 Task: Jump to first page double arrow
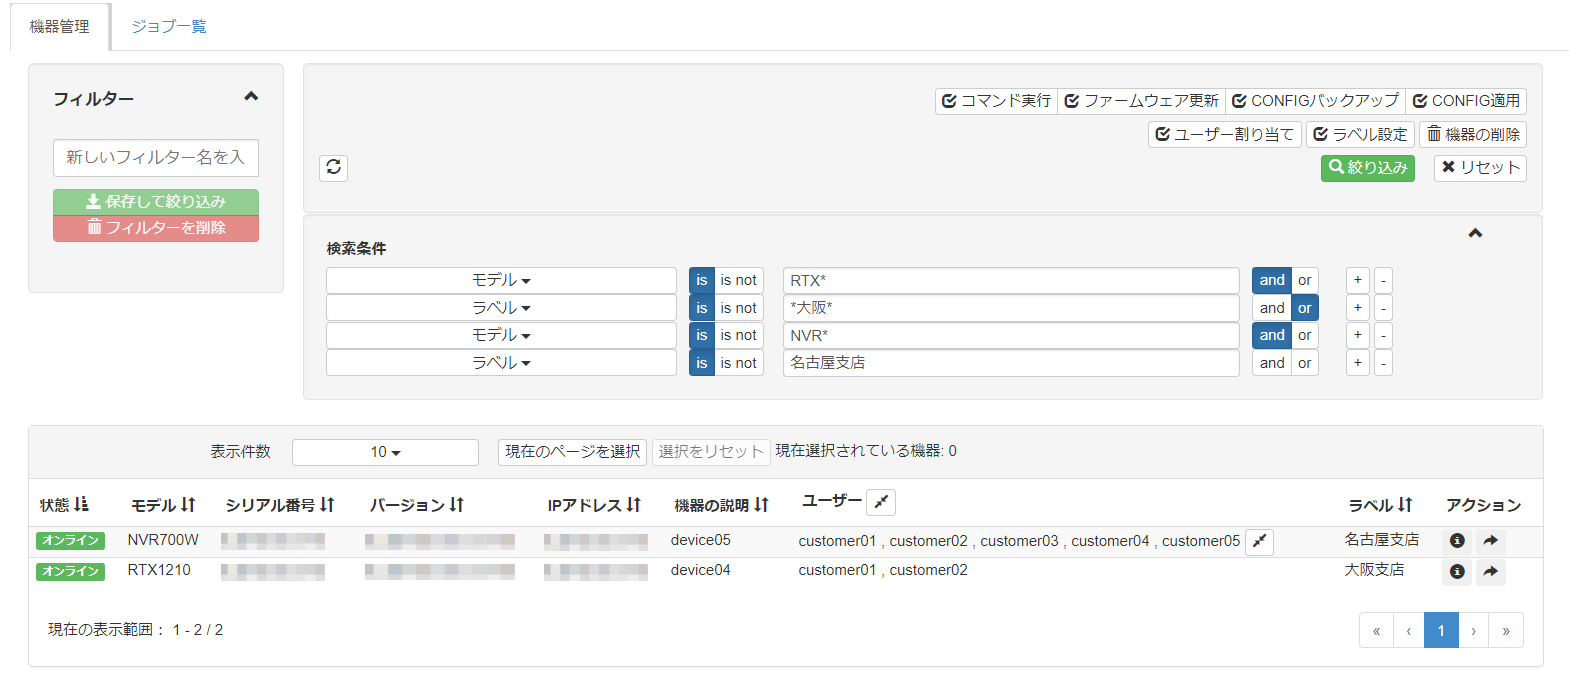tap(1376, 630)
